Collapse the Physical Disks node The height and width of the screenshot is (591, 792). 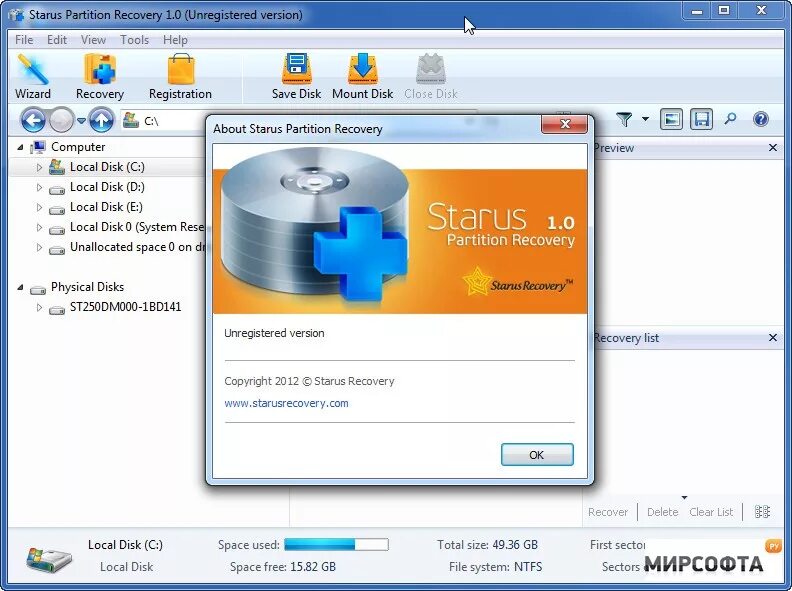20,287
